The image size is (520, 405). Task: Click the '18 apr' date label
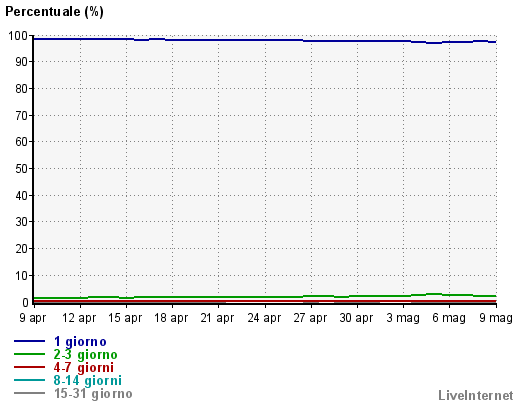[x=171, y=318]
